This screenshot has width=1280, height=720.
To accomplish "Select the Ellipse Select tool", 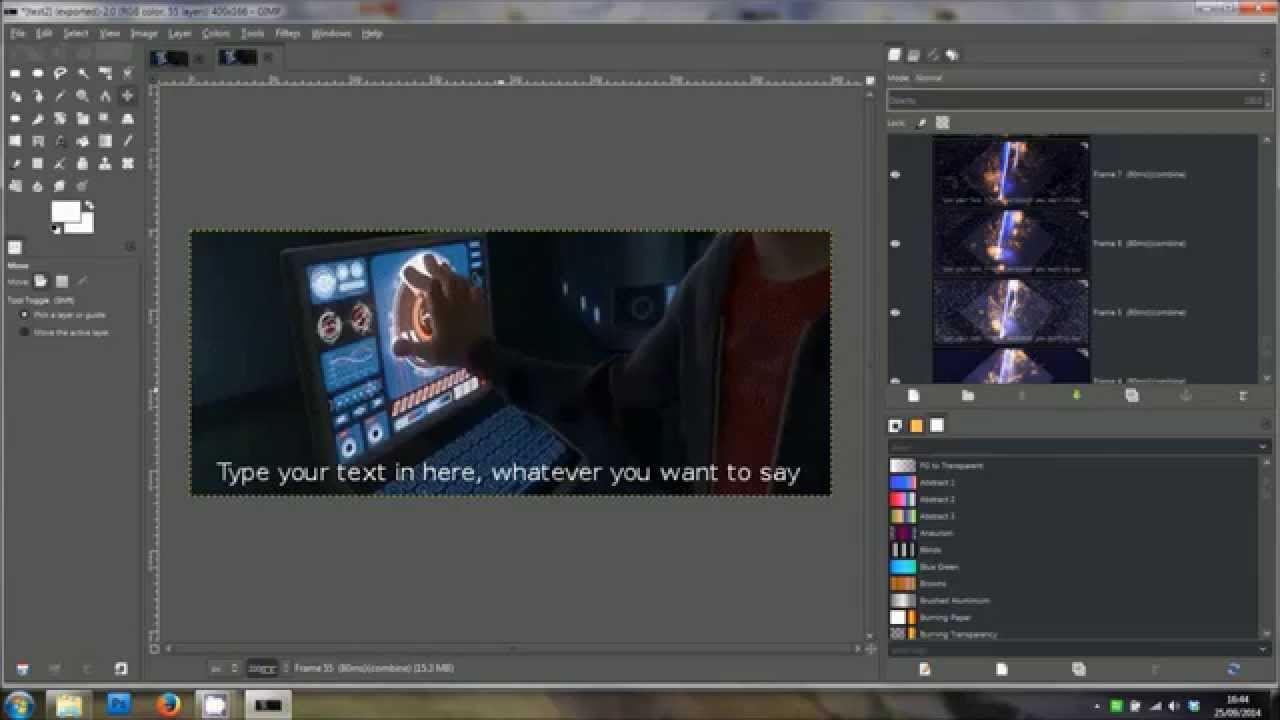I will tap(38, 73).
